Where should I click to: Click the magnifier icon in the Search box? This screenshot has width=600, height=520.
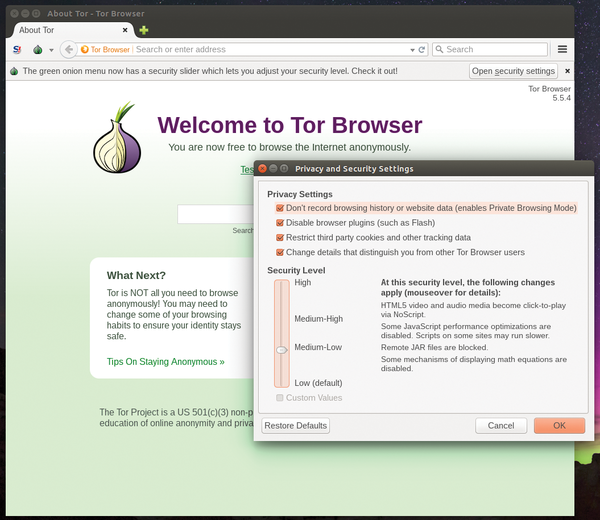click(439, 49)
